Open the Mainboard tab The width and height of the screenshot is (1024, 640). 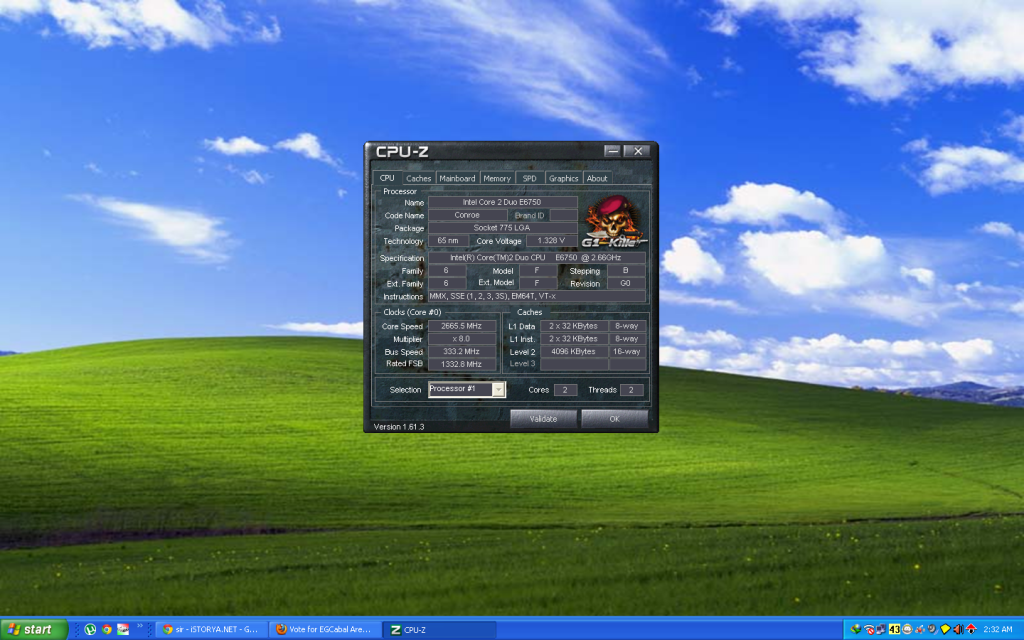457,178
